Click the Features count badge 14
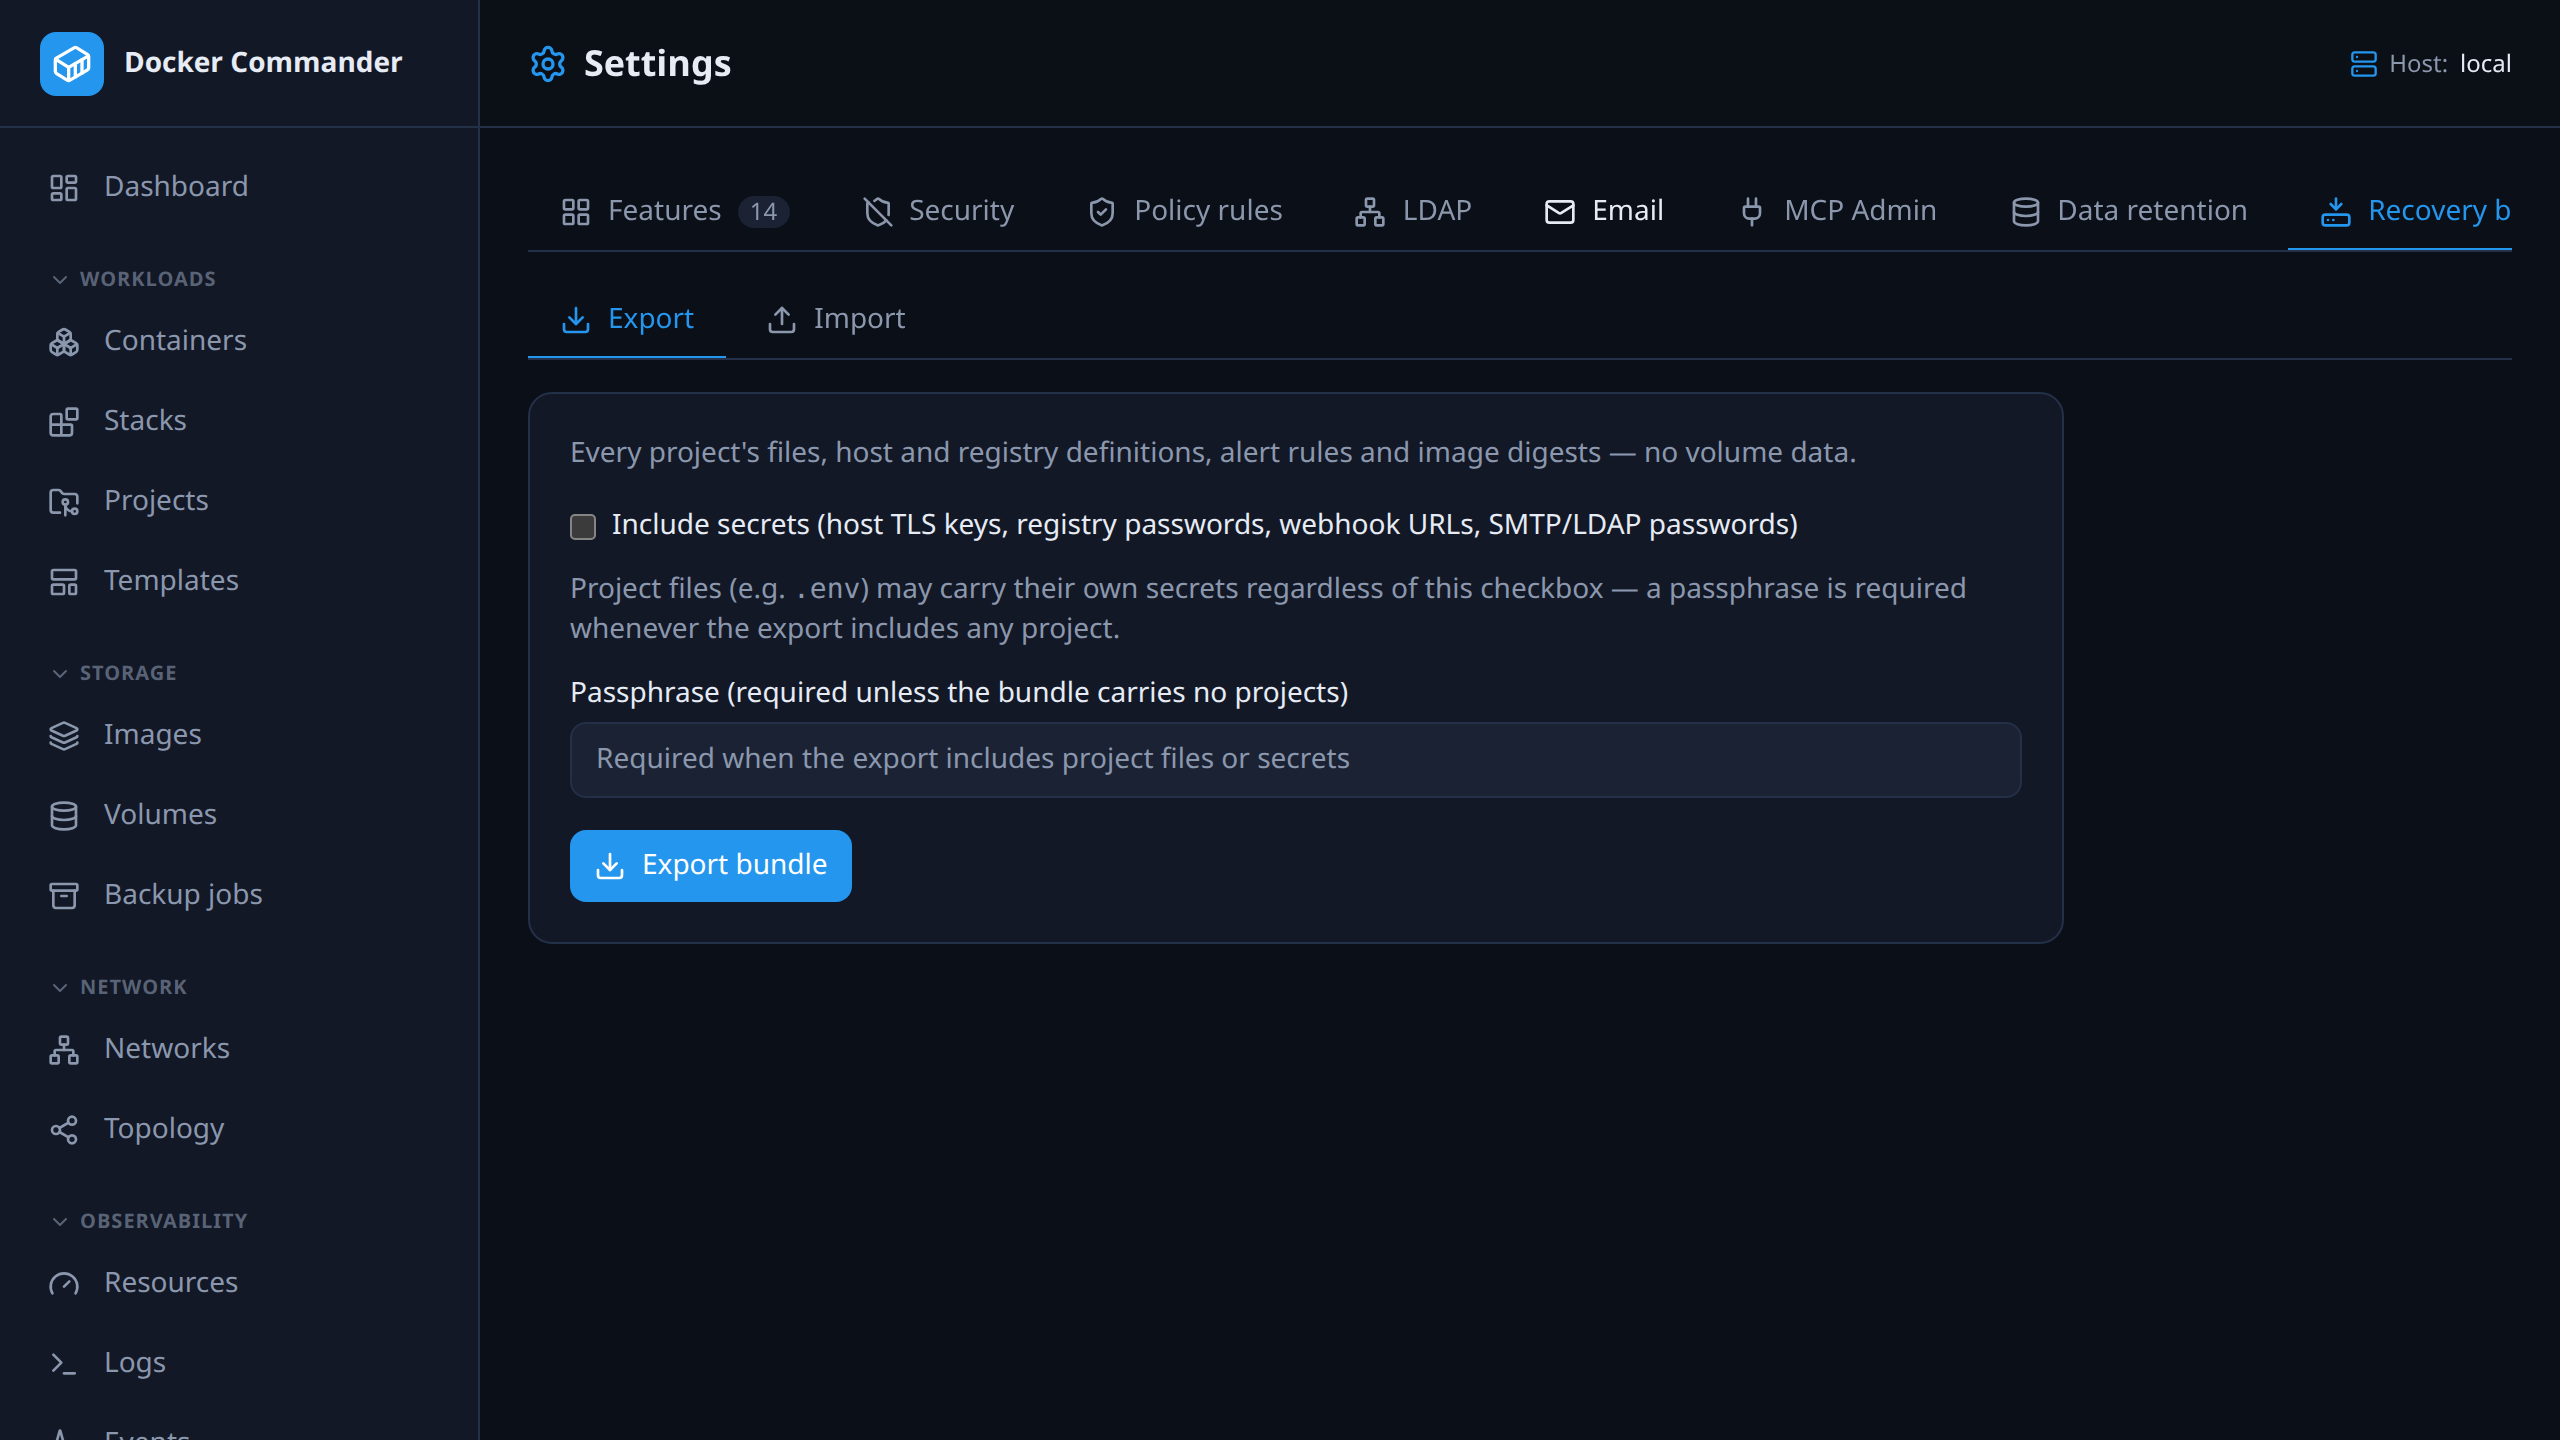This screenshot has width=2560, height=1440. tap(764, 212)
